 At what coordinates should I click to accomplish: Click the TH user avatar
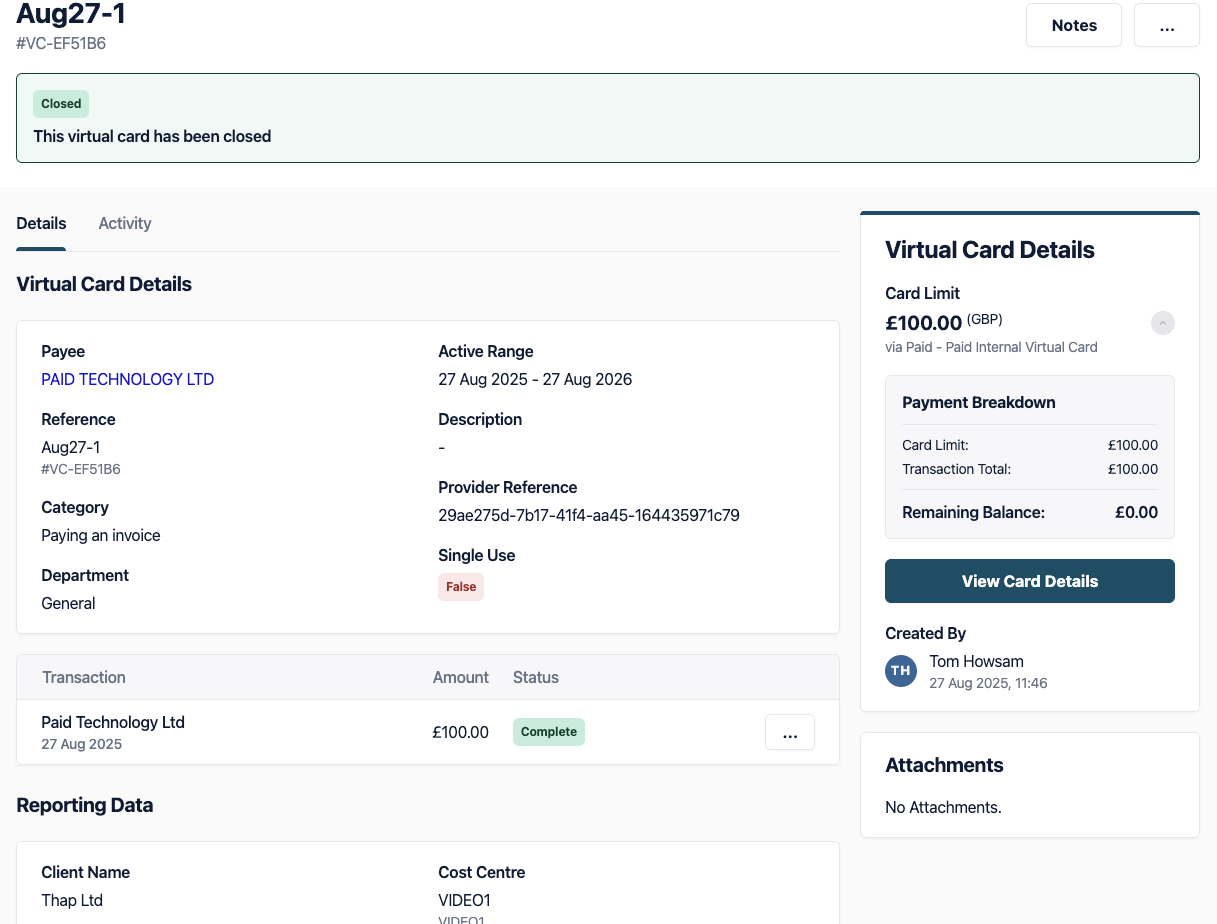tap(901, 671)
